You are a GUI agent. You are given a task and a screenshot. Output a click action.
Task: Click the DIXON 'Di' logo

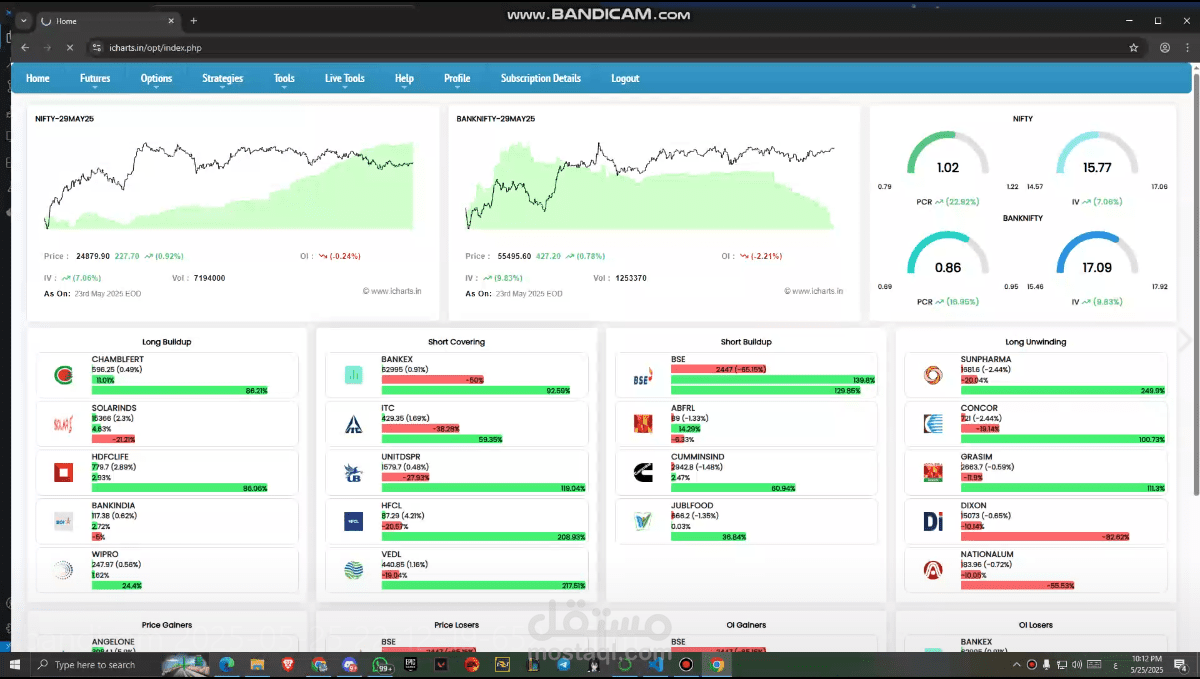(x=933, y=521)
